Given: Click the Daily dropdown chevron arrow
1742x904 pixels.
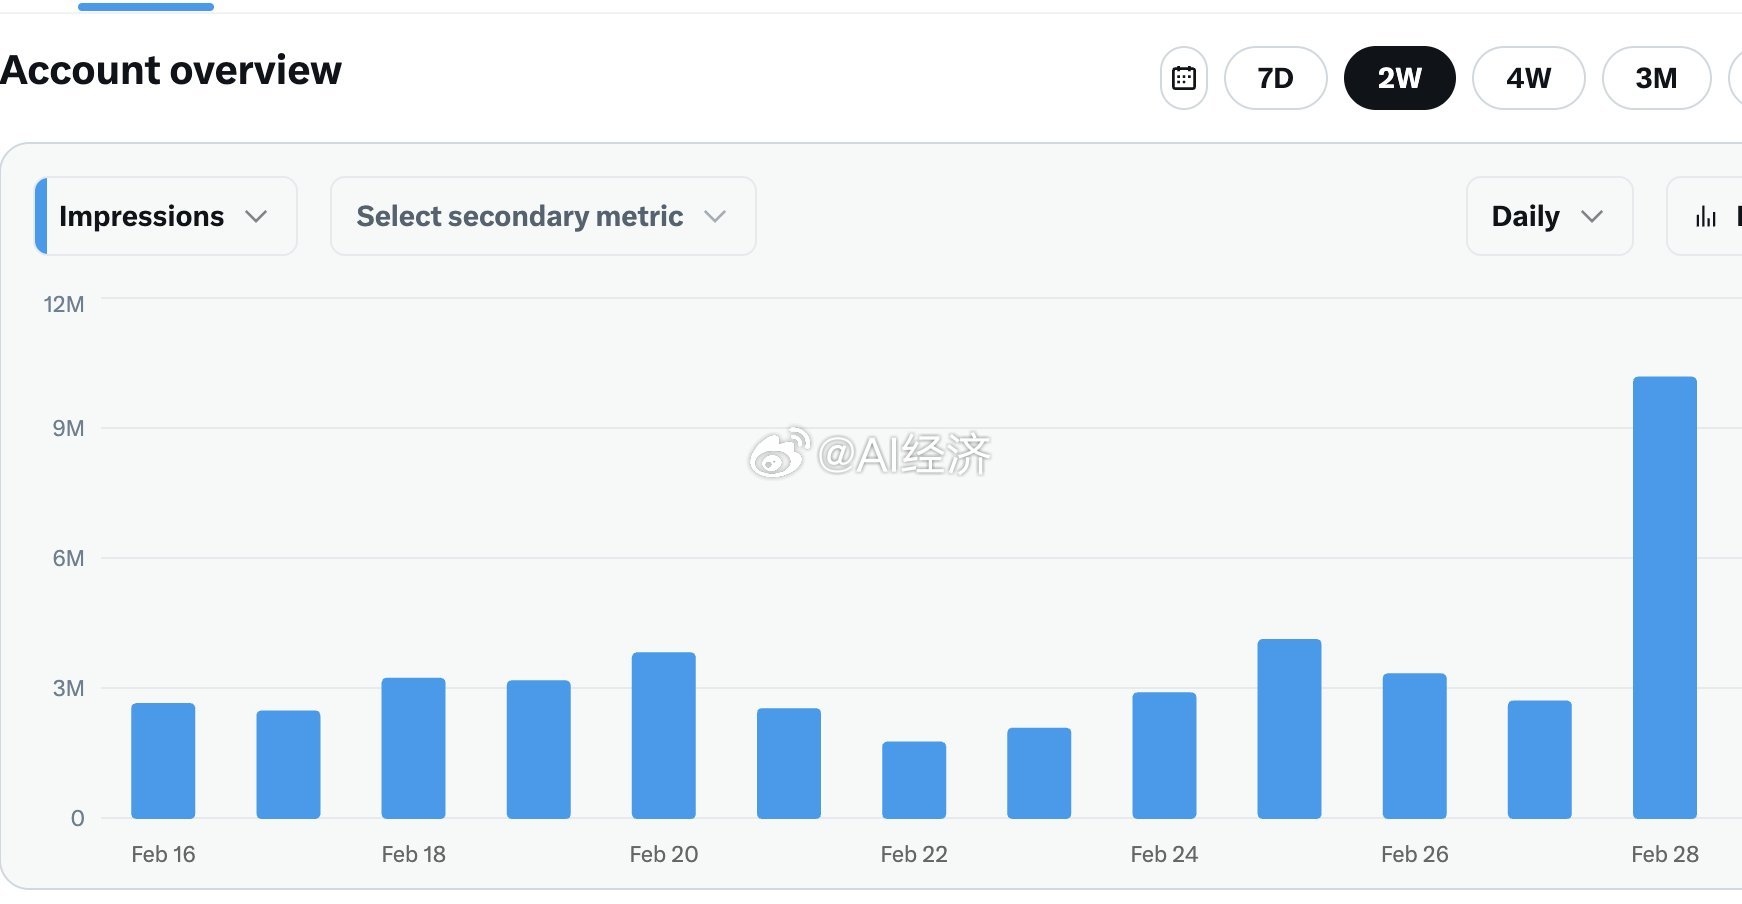Looking at the screenshot, I should point(1592,217).
